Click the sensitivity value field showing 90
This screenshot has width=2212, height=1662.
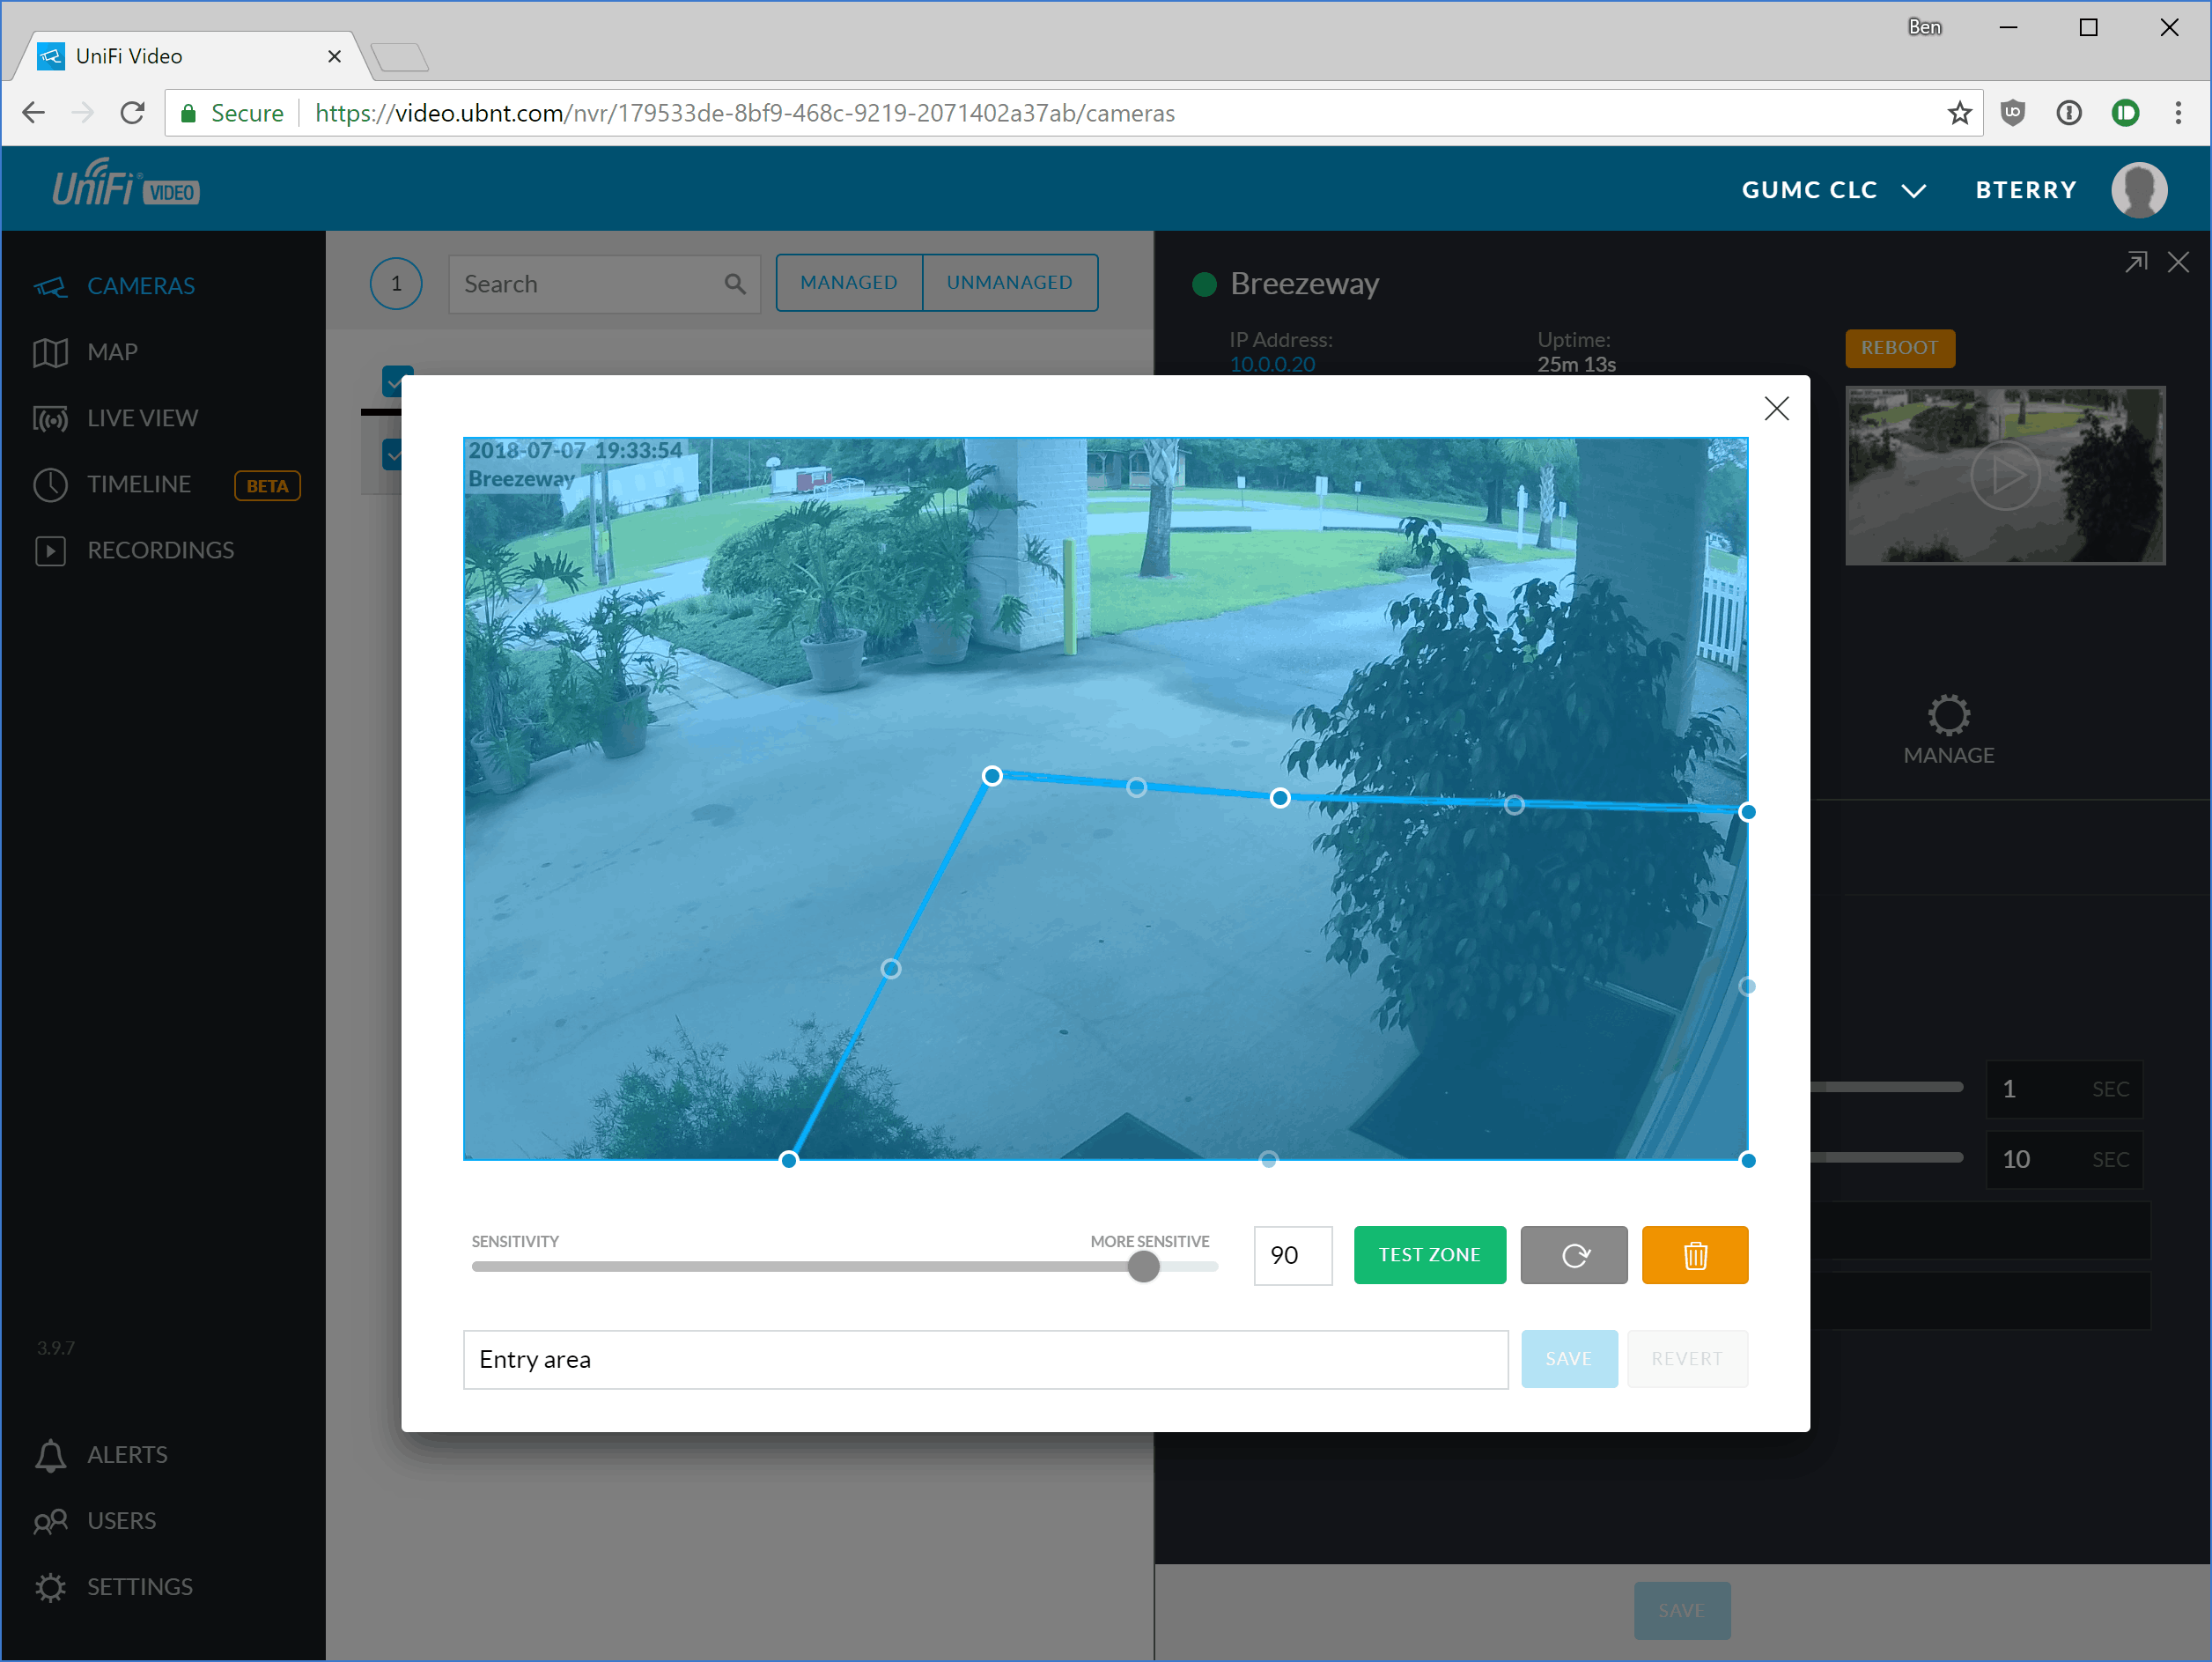(1292, 1254)
